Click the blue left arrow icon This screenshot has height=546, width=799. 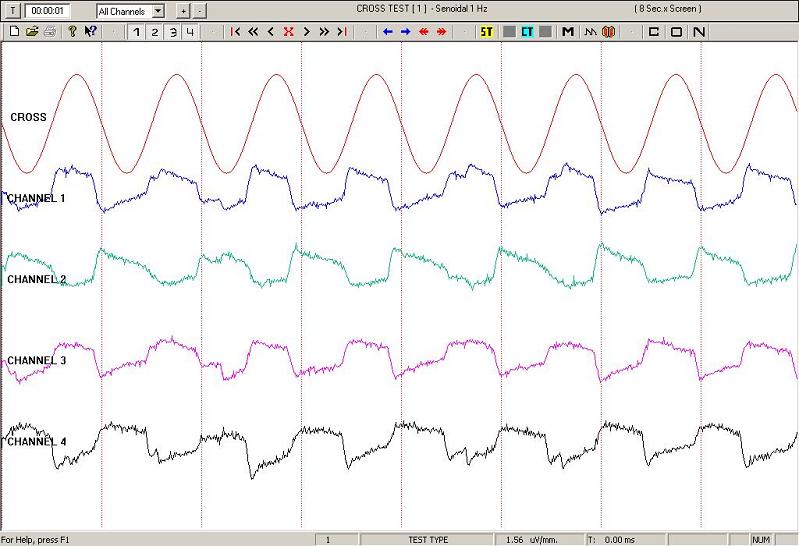tap(387, 32)
